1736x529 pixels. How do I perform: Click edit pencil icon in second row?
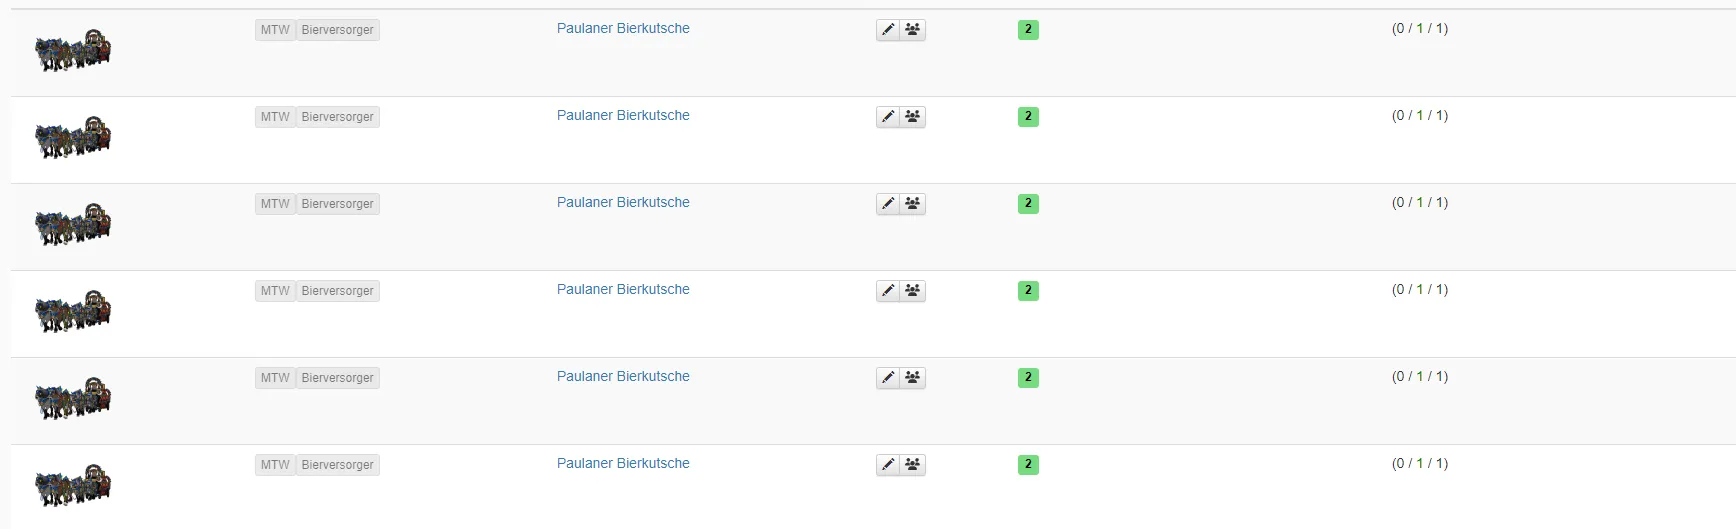(x=887, y=117)
